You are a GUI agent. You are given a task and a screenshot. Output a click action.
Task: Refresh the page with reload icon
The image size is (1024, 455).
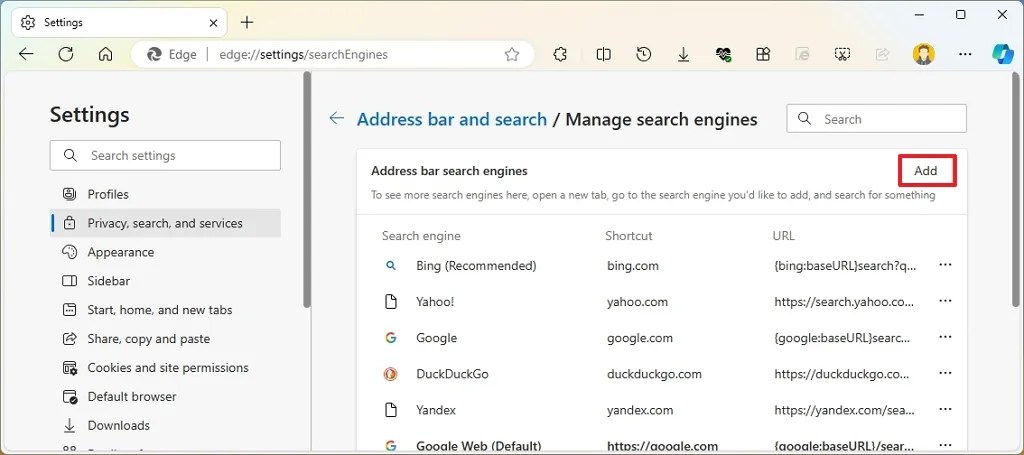click(66, 54)
